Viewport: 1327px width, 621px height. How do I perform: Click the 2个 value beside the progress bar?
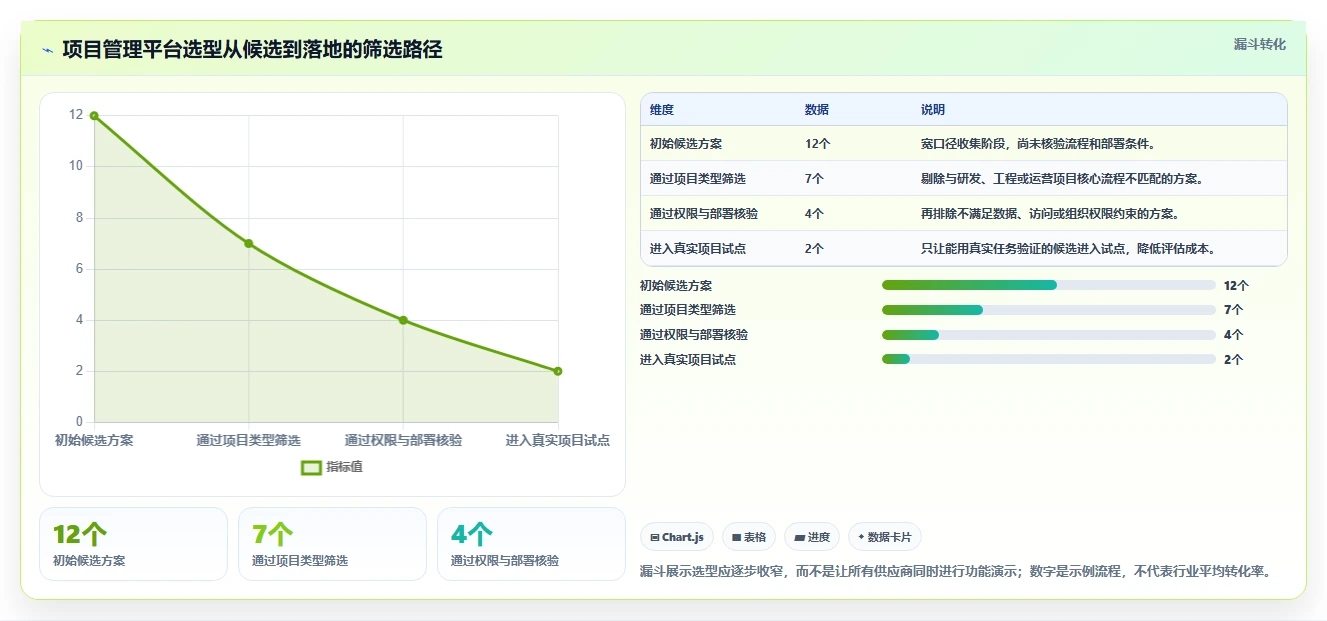point(1234,359)
